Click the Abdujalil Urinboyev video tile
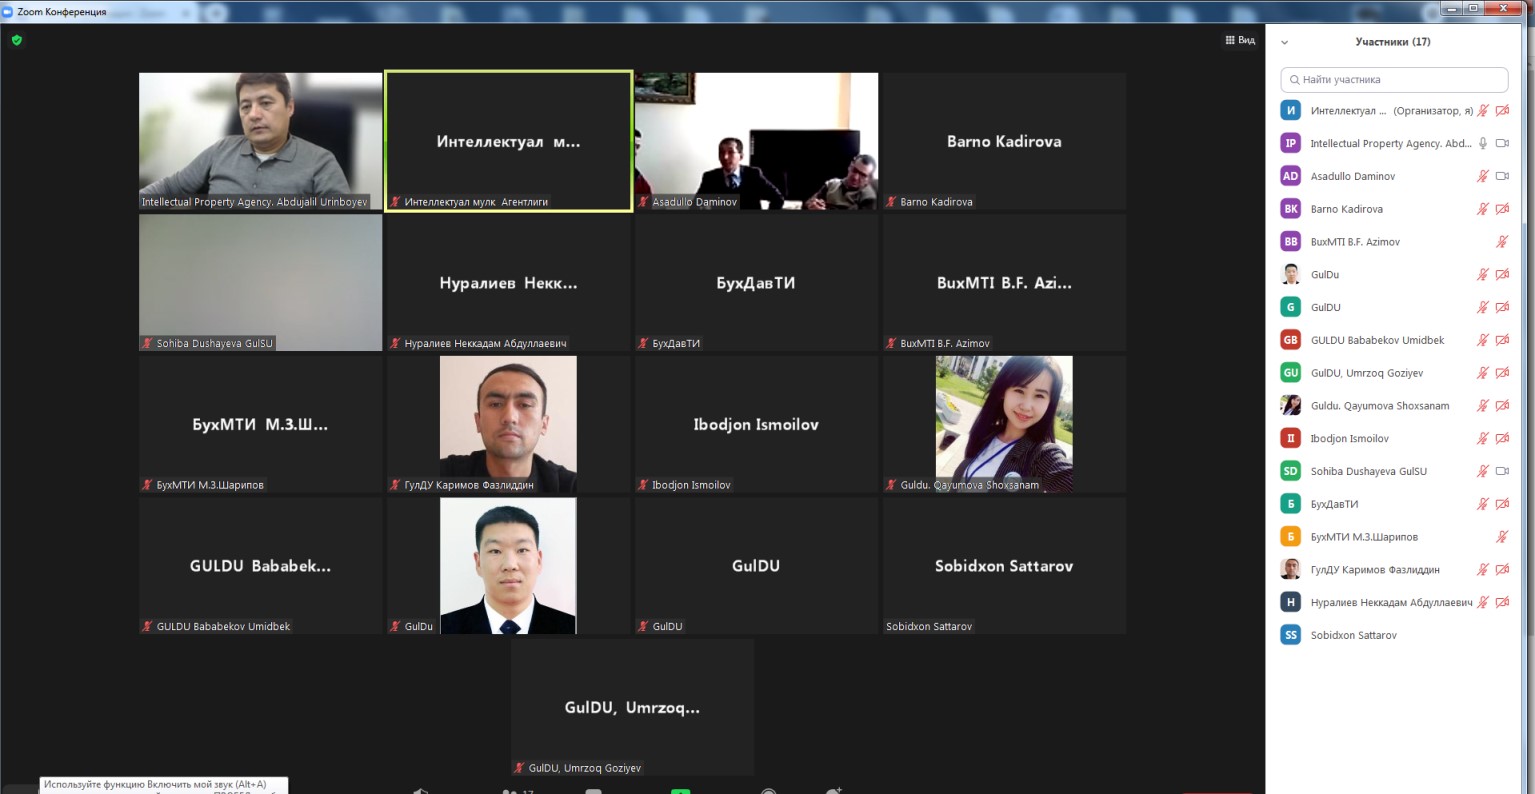 coord(260,140)
